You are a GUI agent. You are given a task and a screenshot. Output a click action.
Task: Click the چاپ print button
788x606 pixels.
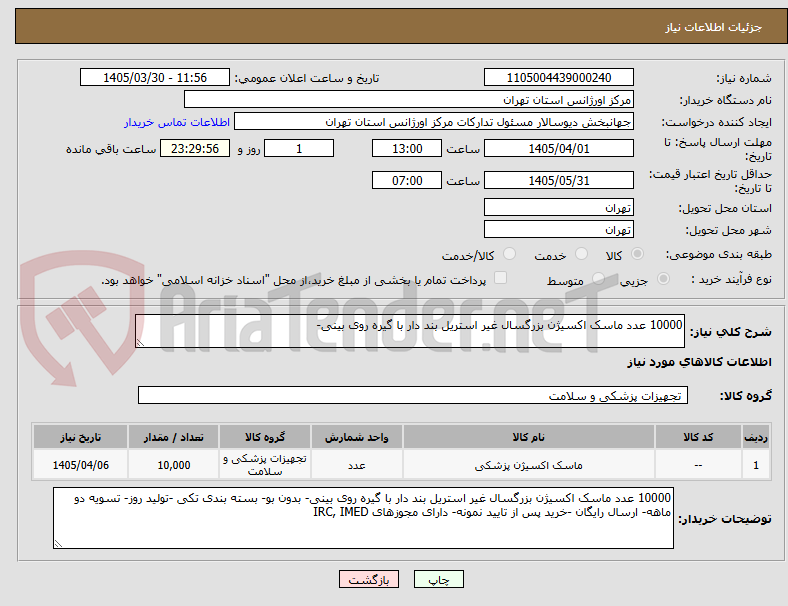(x=439, y=579)
